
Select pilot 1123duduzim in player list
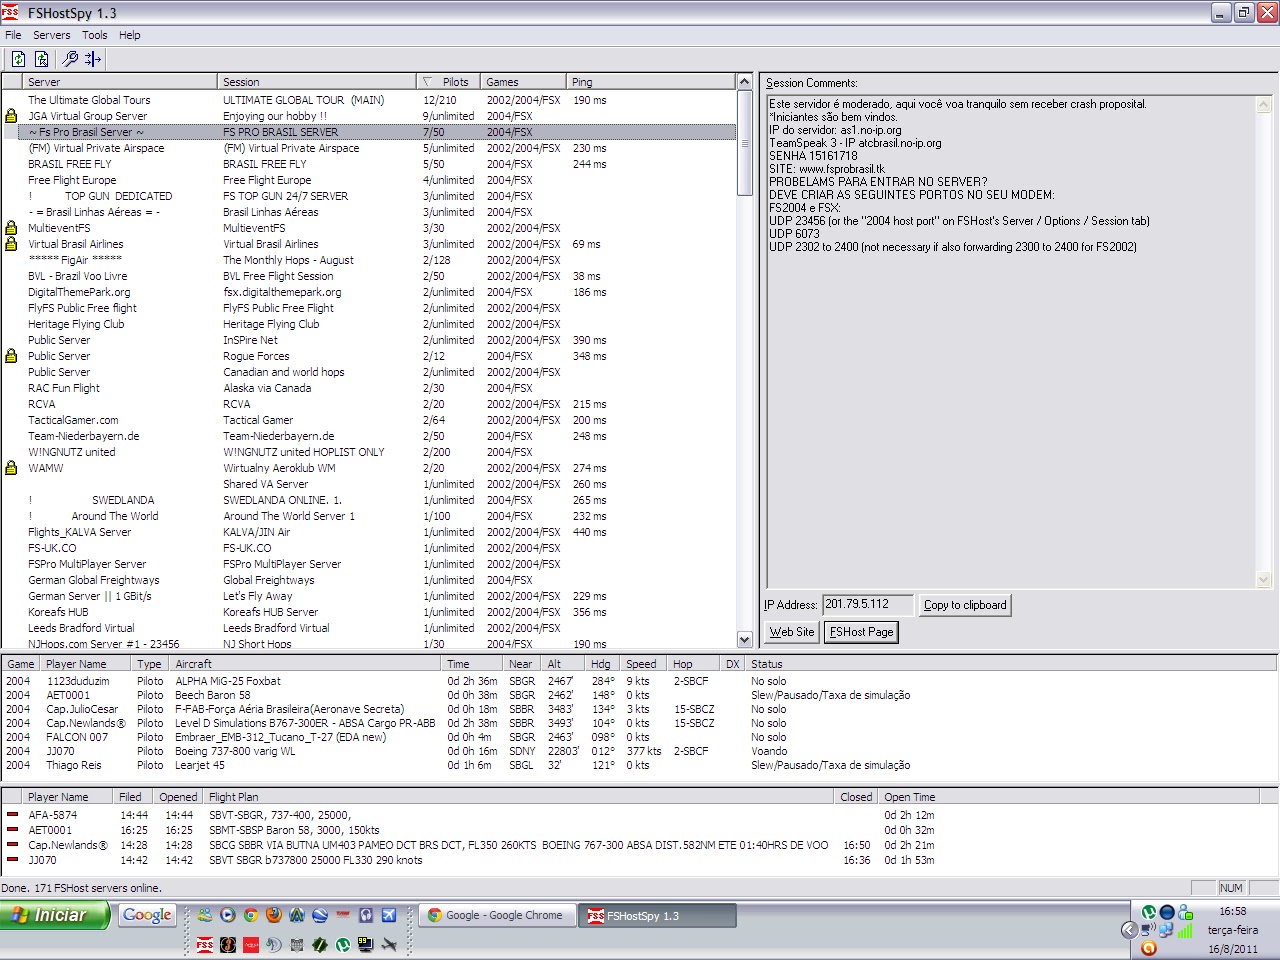pyautogui.click(x=639, y=681)
